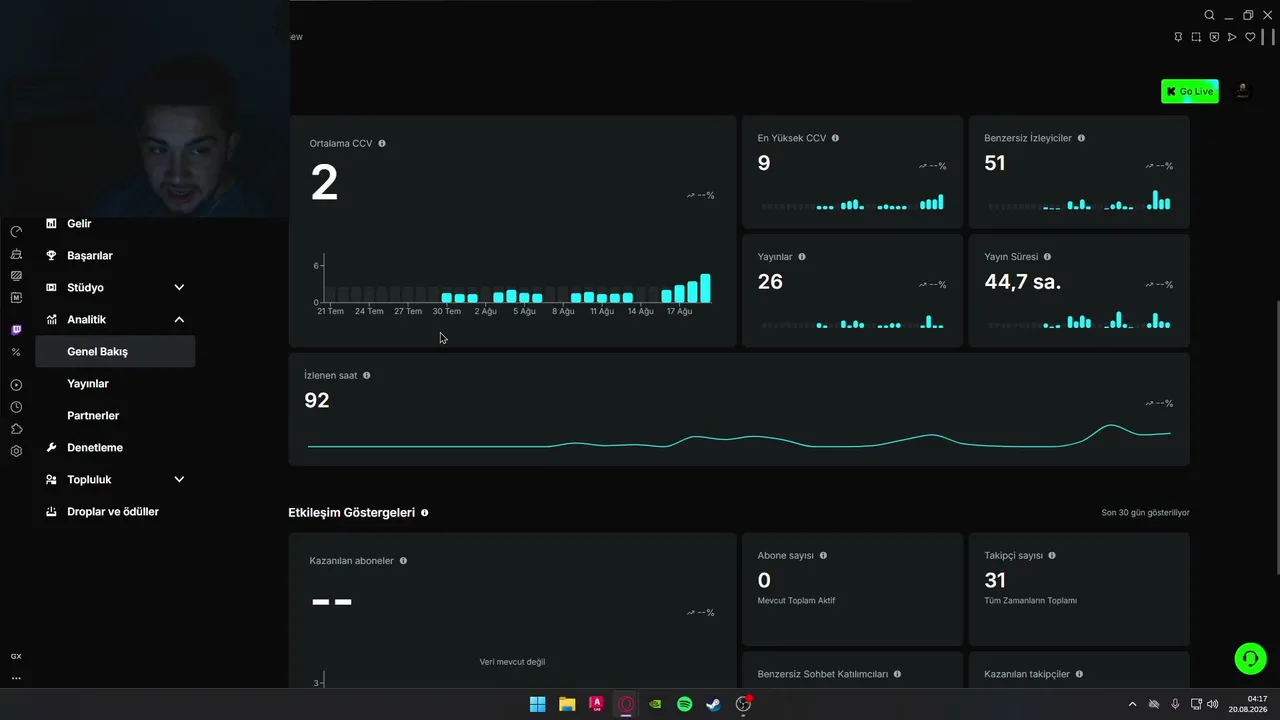Open the ad blocker shield icon

[1214, 37]
